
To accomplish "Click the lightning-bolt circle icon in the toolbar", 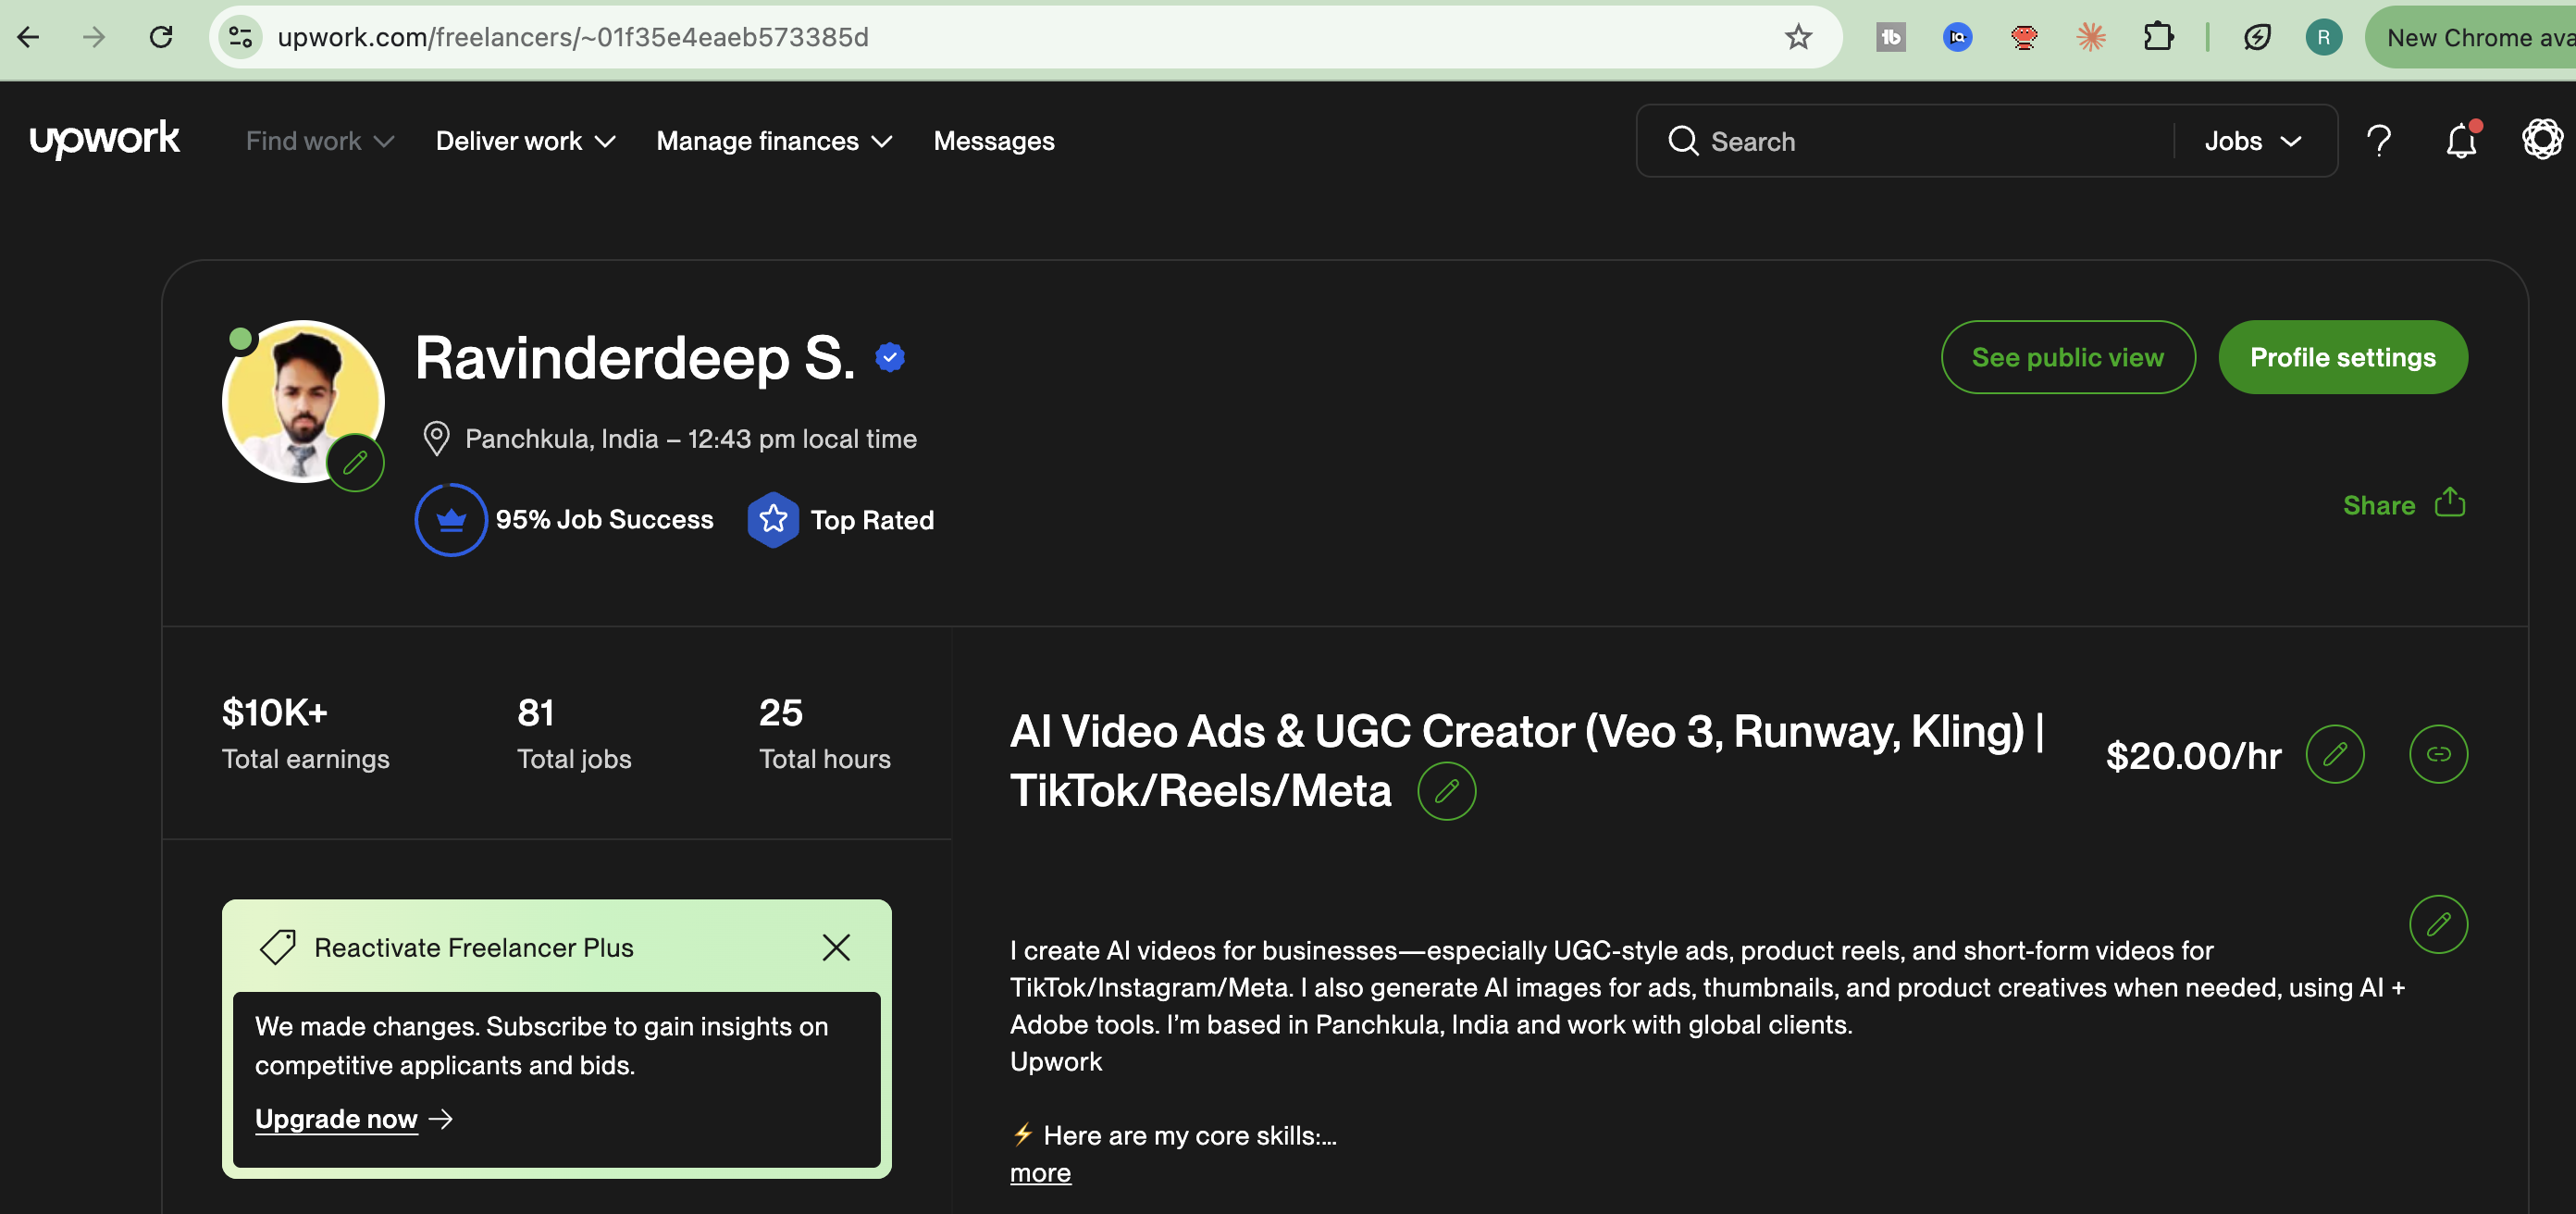I will pyautogui.click(x=2257, y=37).
